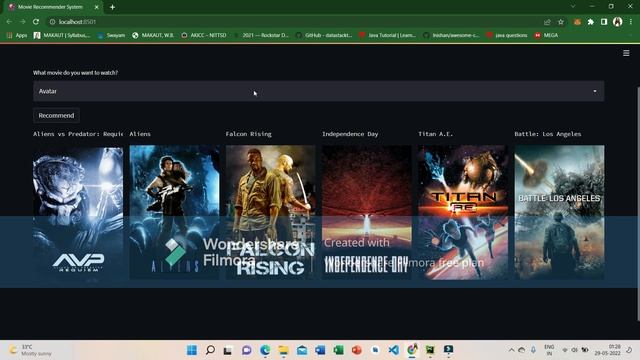This screenshot has height=360, width=640.
Task: Open the AKCC - NITTSD bookmark
Action: point(204,35)
